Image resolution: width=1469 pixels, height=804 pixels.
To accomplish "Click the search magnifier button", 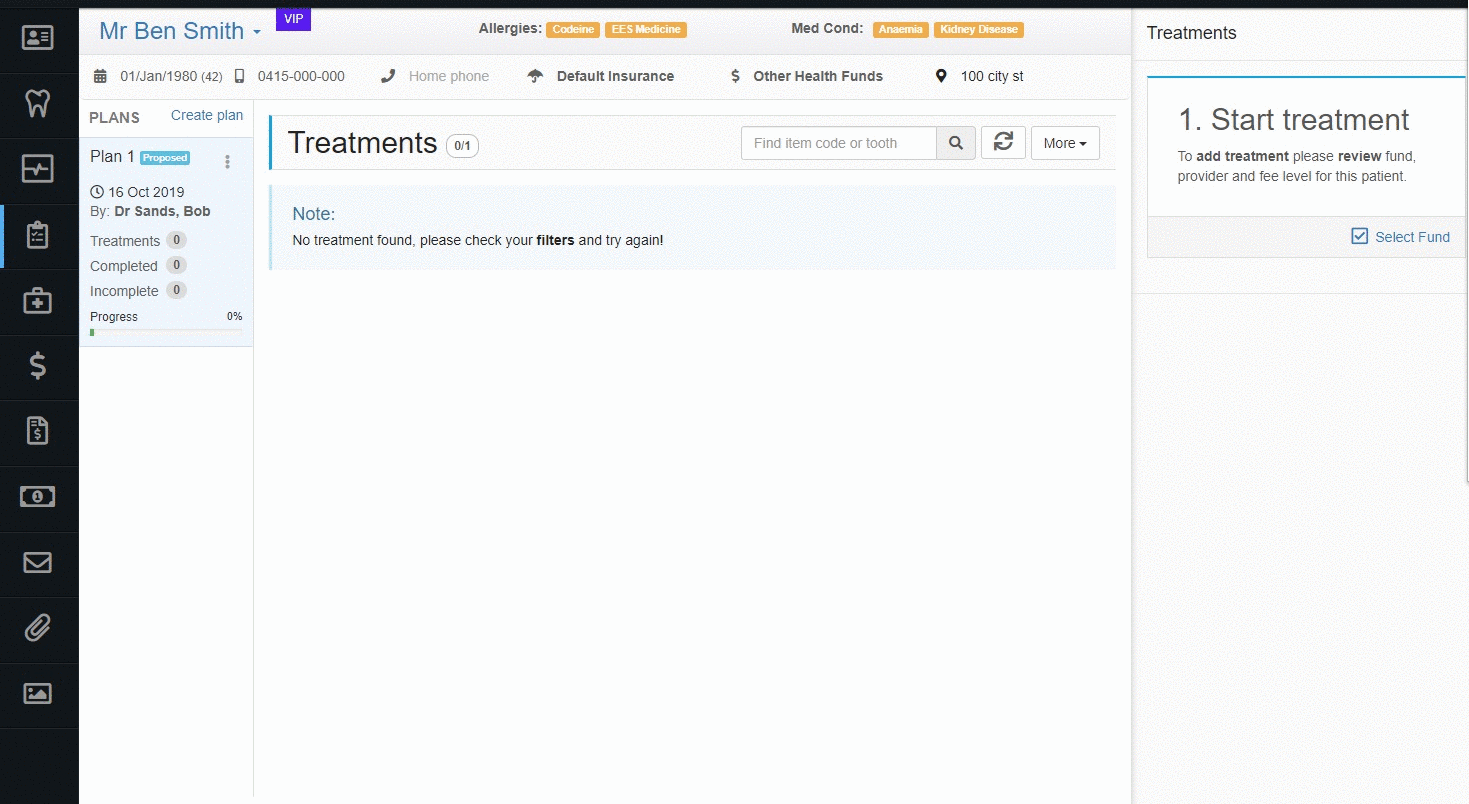I will pyautogui.click(x=956, y=143).
